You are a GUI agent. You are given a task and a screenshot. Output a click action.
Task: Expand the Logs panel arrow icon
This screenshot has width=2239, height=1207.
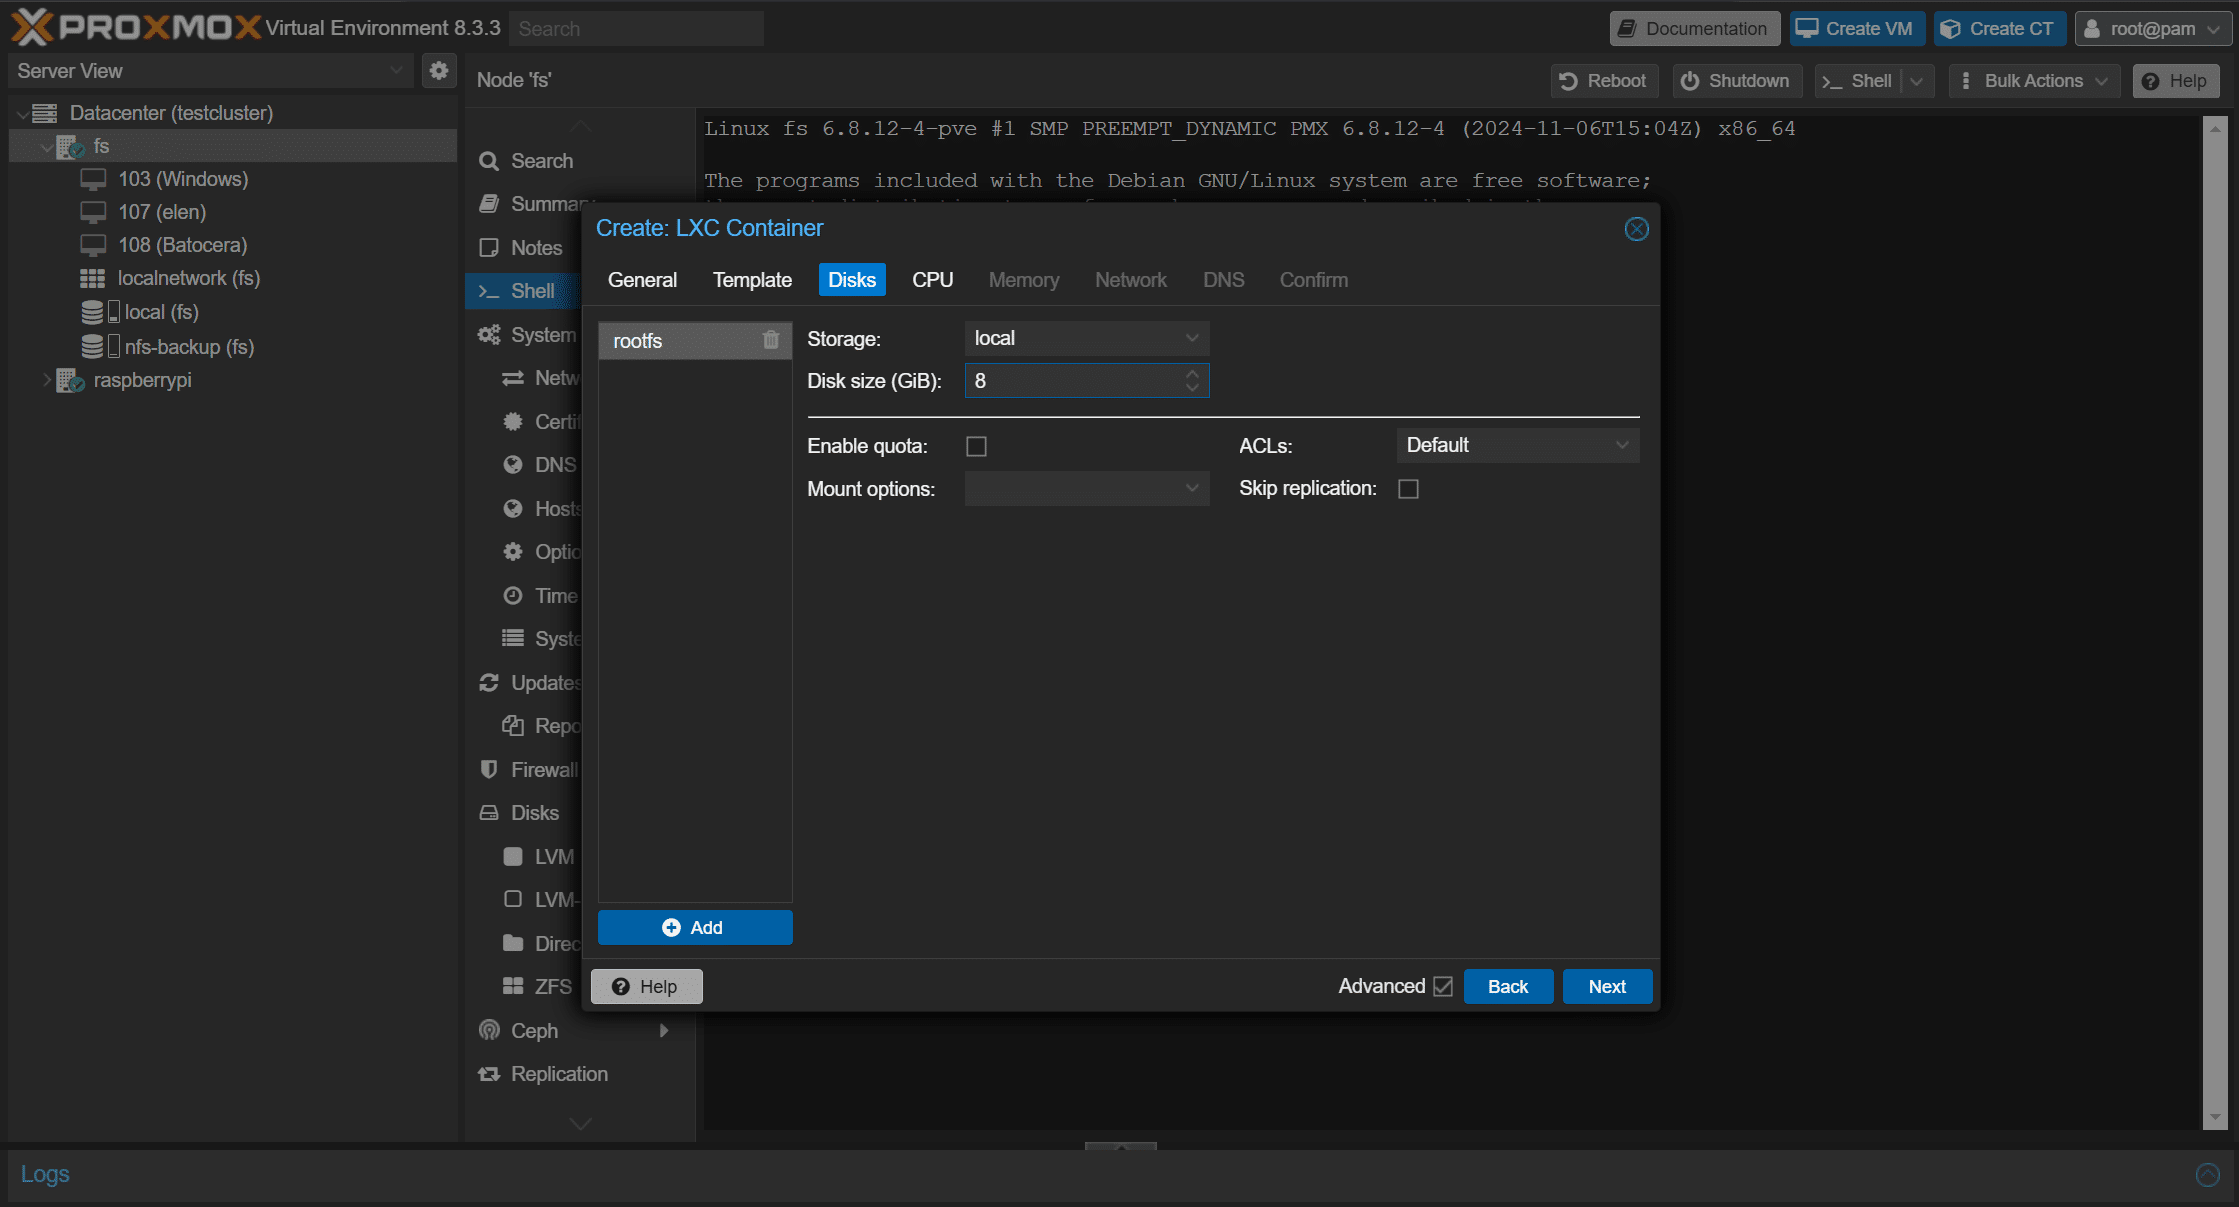pos(2208,1174)
